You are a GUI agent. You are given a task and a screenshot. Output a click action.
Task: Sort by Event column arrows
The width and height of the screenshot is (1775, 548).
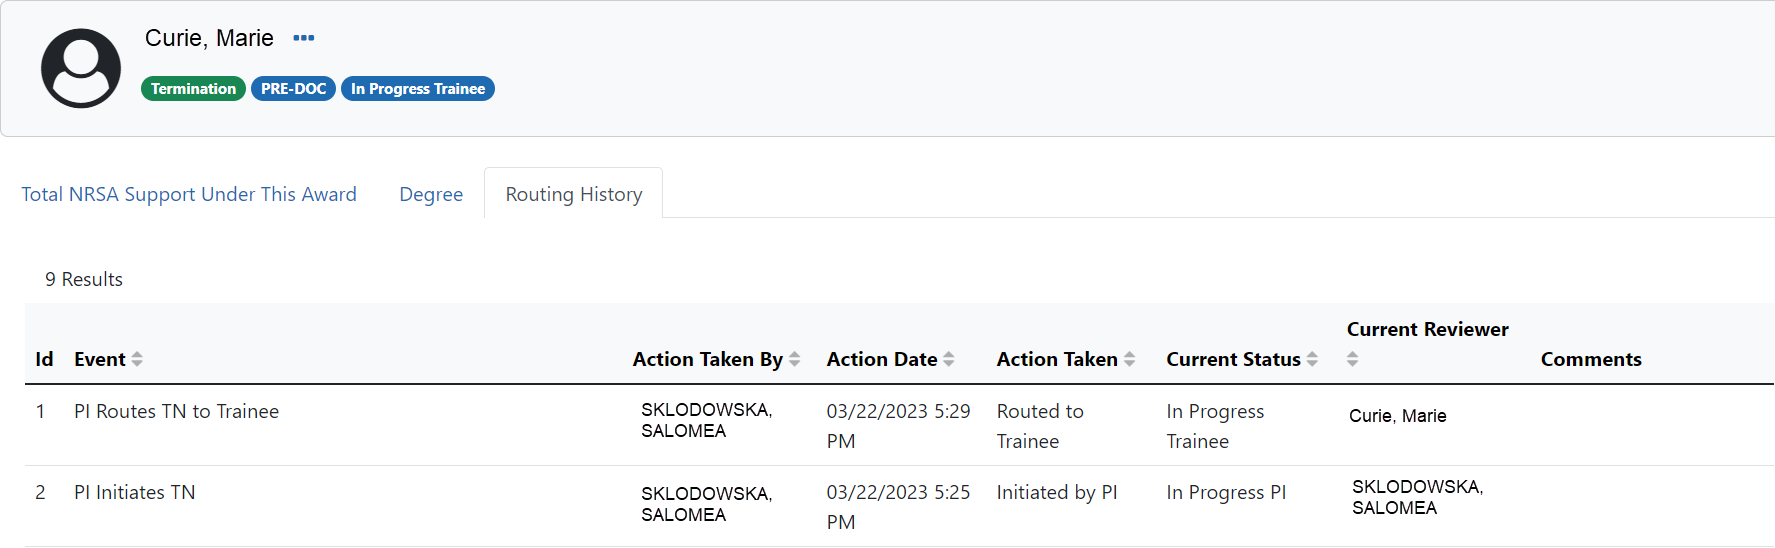[137, 359]
